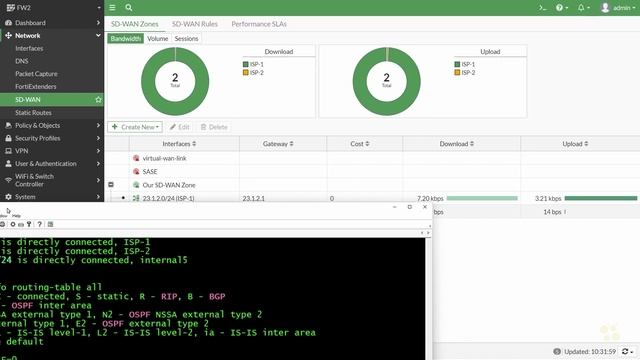The image size is (640, 360).
Task: Click the Our SD-WAN Zone icon
Action: pos(136,185)
